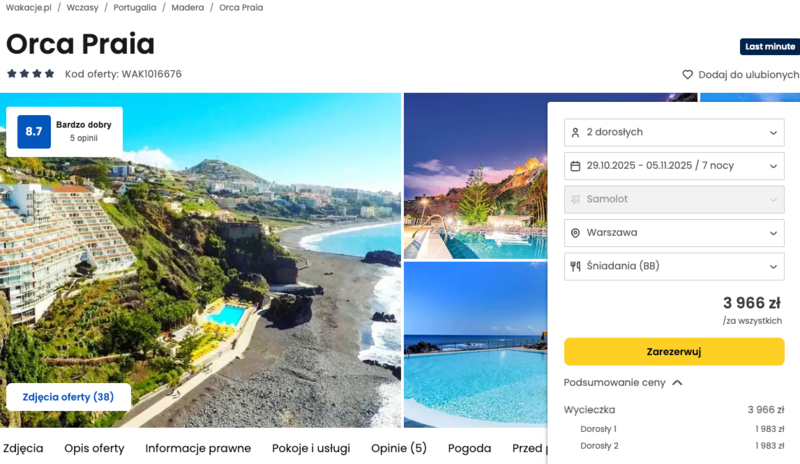Switch to the Opis oferty tab
This screenshot has width=800, height=464.
94,448
